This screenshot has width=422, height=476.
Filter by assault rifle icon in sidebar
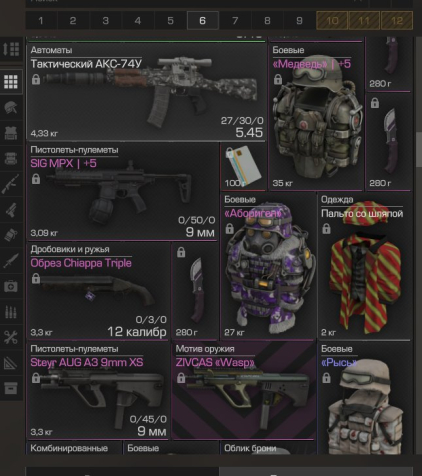[x=11, y=184]
